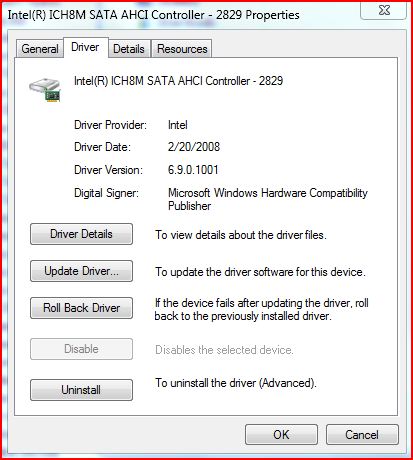Click the dialog title bar text
Image resolution: width=413 pixels, height=460 pixels.
point(153,15)
